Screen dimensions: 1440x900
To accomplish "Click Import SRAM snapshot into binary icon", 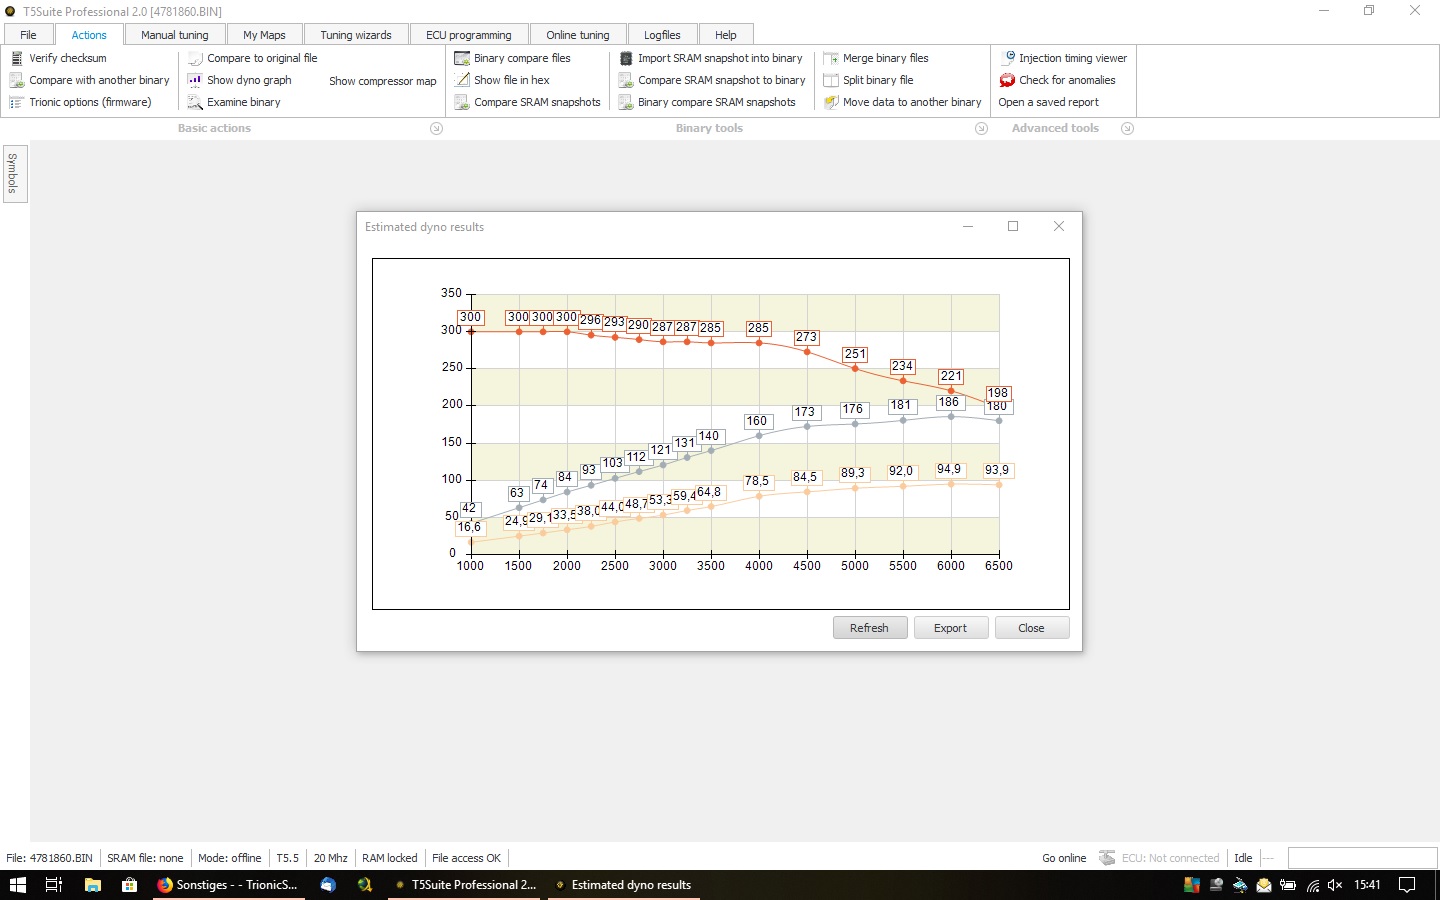I will pos(626,58).
